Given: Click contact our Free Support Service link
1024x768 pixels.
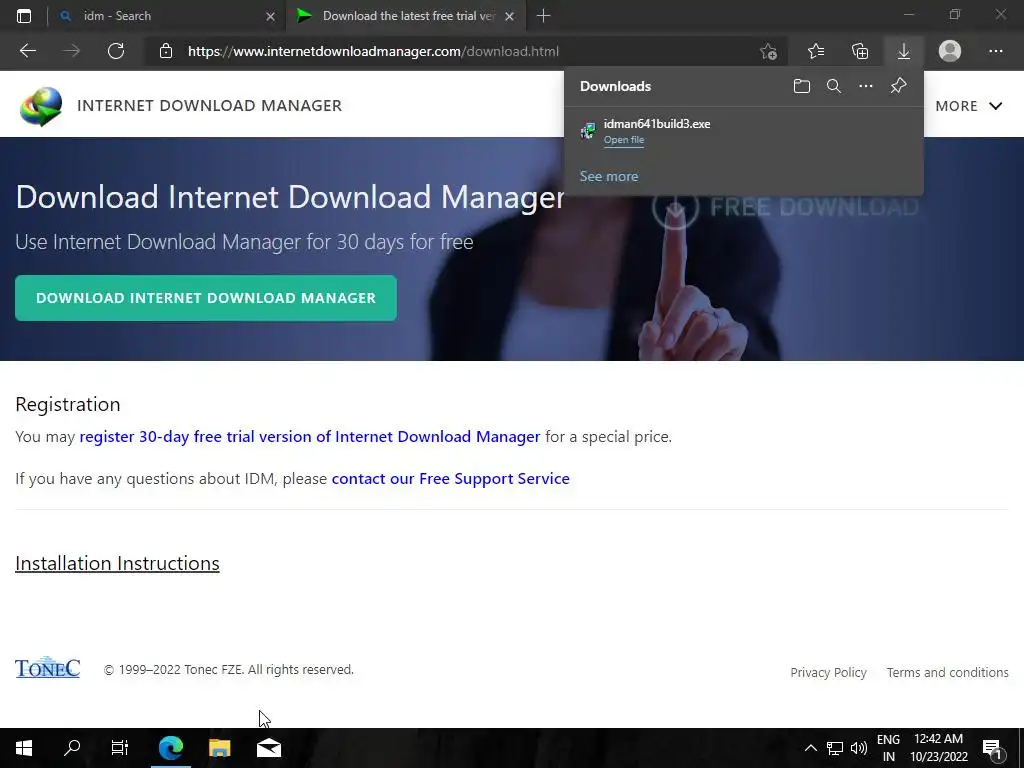Looking at the screenshot, I should tap(451, 479).
